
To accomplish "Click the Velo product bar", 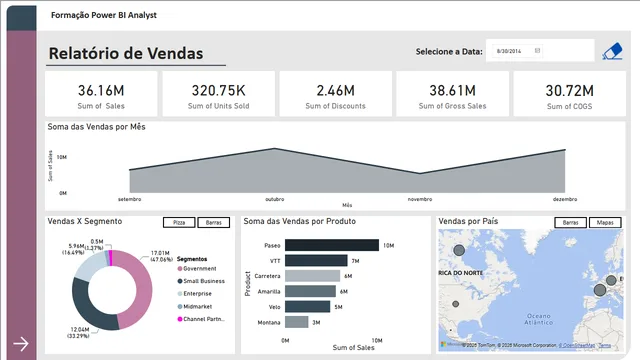I will (x=307, y=307).
